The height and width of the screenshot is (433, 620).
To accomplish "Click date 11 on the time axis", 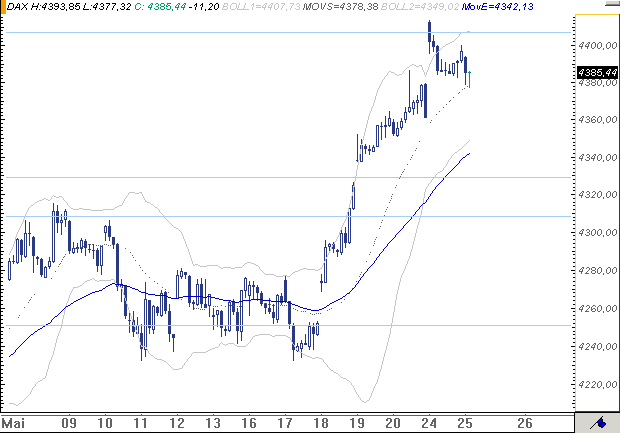I will click(x=140, y=424).
